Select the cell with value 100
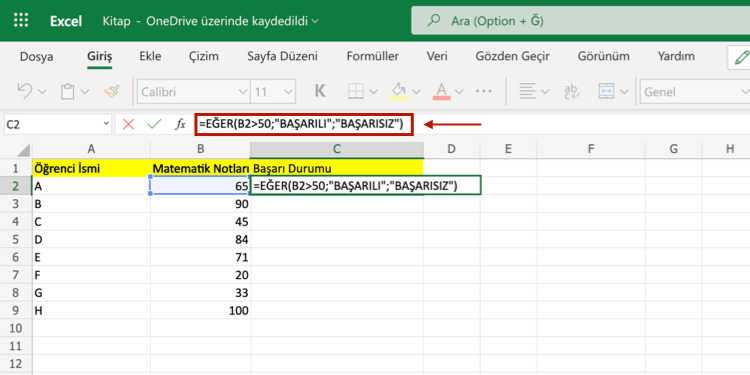 point(200,311)
